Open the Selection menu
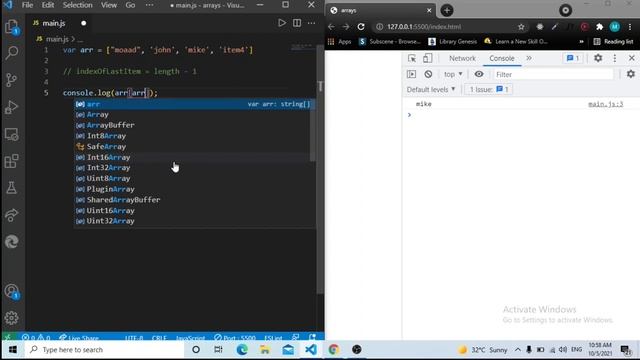 pyautogui.click(x=78, y=5)
